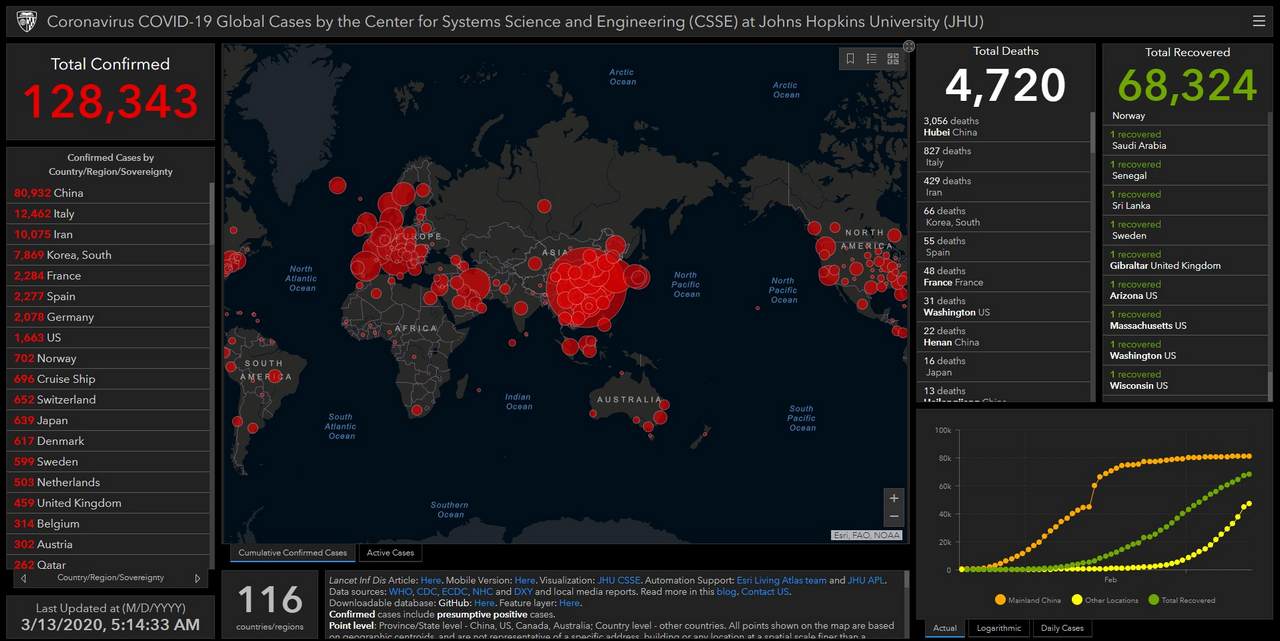This screenshot has height=641, width=1280.
Task: Open the WHO data source link
Action: tap(399, 592)
